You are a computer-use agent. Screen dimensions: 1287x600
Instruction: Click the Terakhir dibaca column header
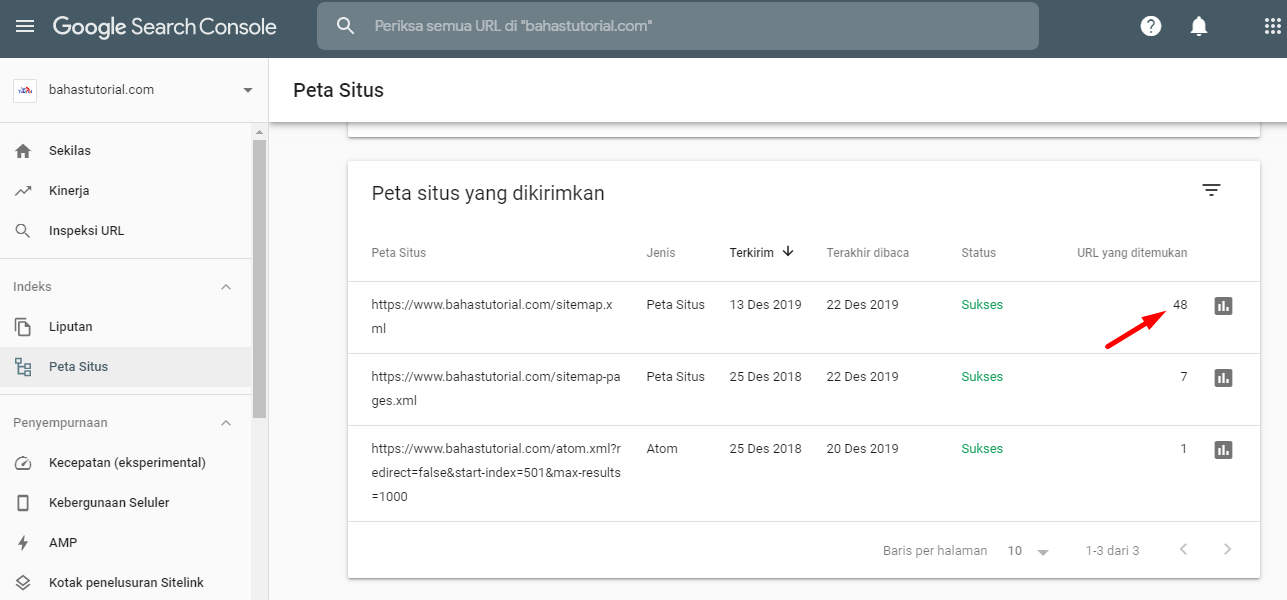867,253
